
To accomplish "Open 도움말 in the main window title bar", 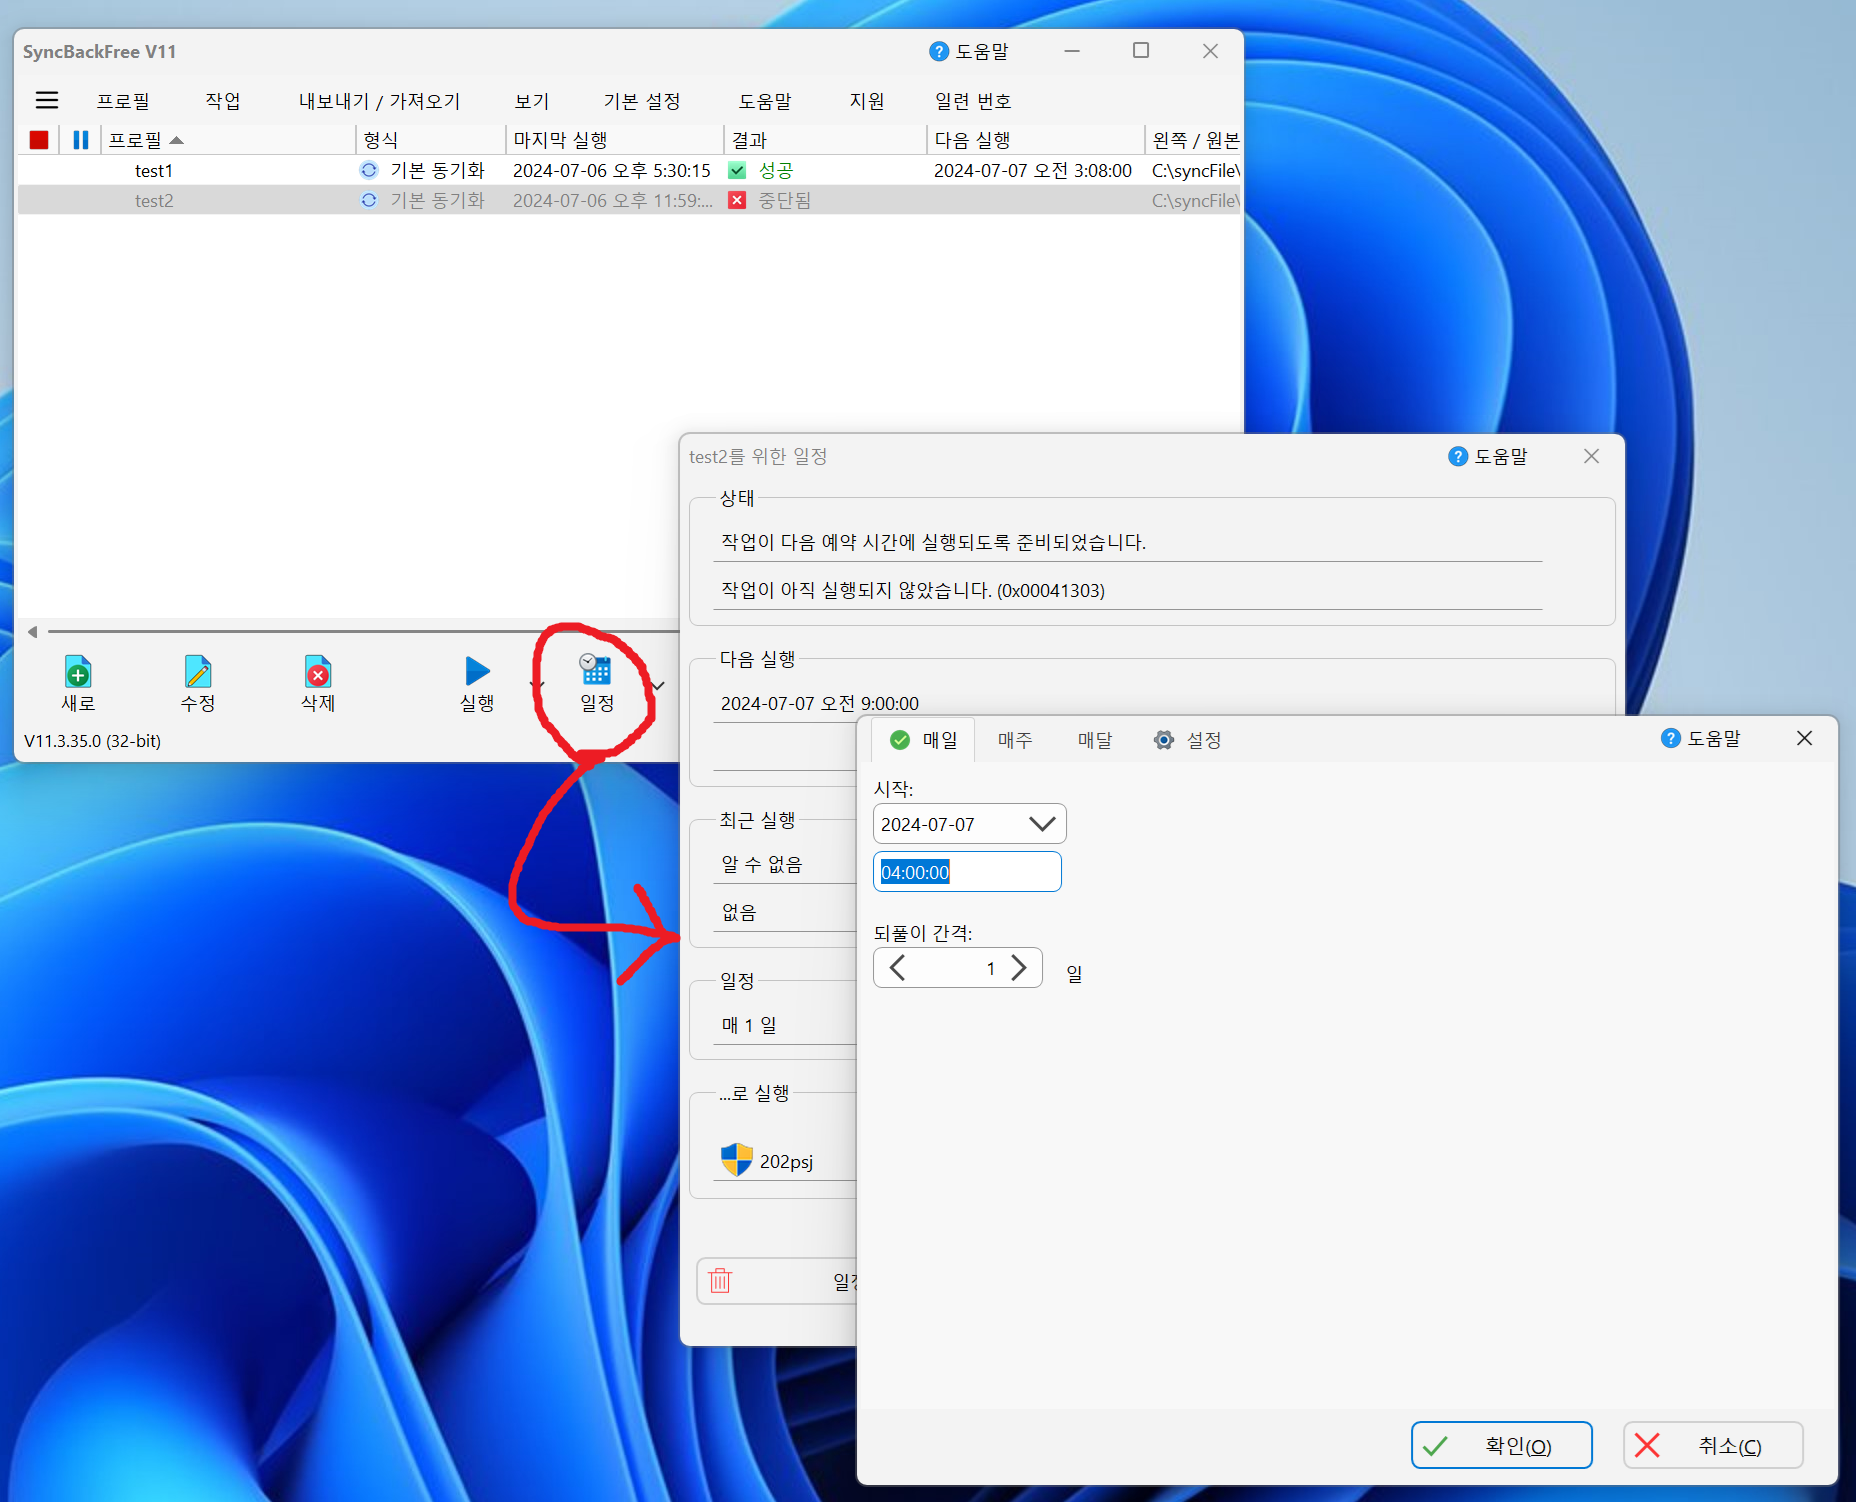I will pos(968,51).
